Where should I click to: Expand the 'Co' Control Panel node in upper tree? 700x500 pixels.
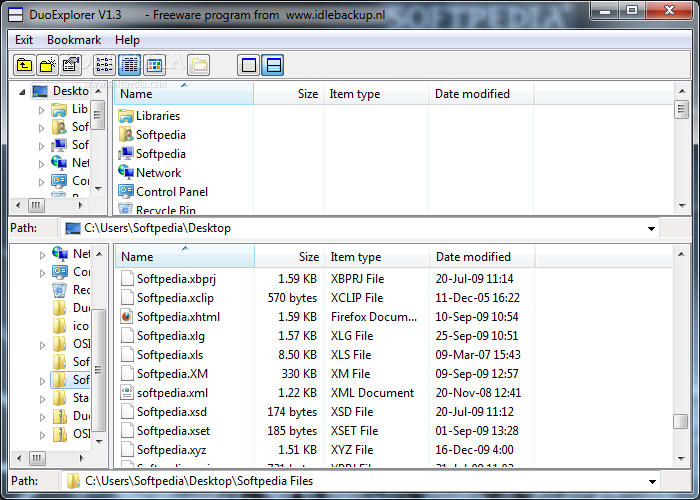(x=41, y=182)
